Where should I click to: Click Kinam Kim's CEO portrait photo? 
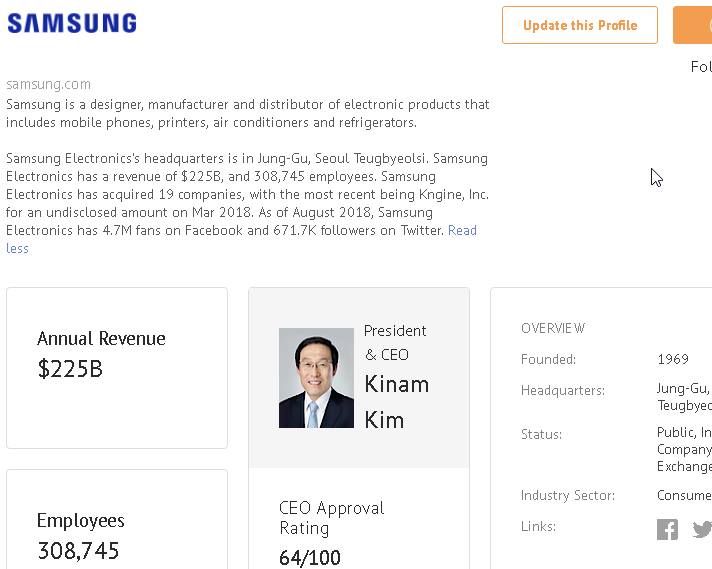point(316,378)
